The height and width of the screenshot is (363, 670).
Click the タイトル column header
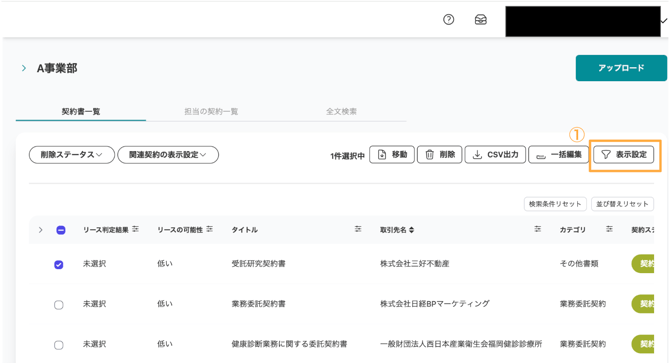point(244,230)
